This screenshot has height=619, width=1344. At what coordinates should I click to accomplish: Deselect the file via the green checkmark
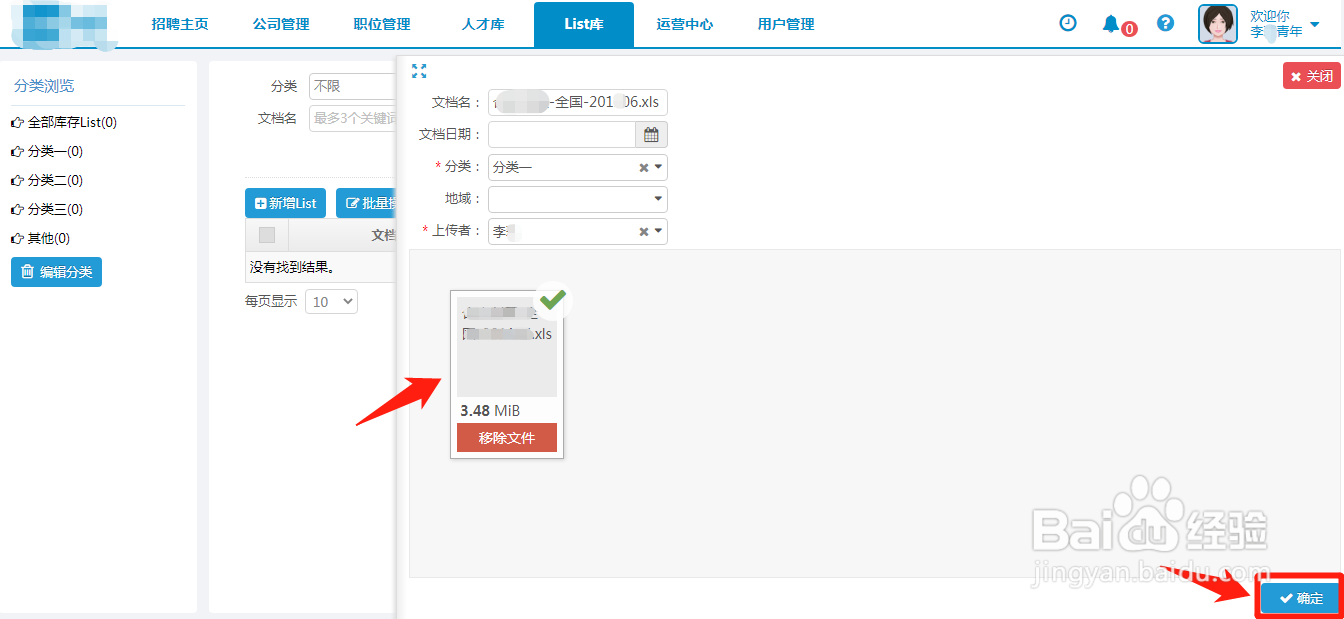[x=551, y=300]
